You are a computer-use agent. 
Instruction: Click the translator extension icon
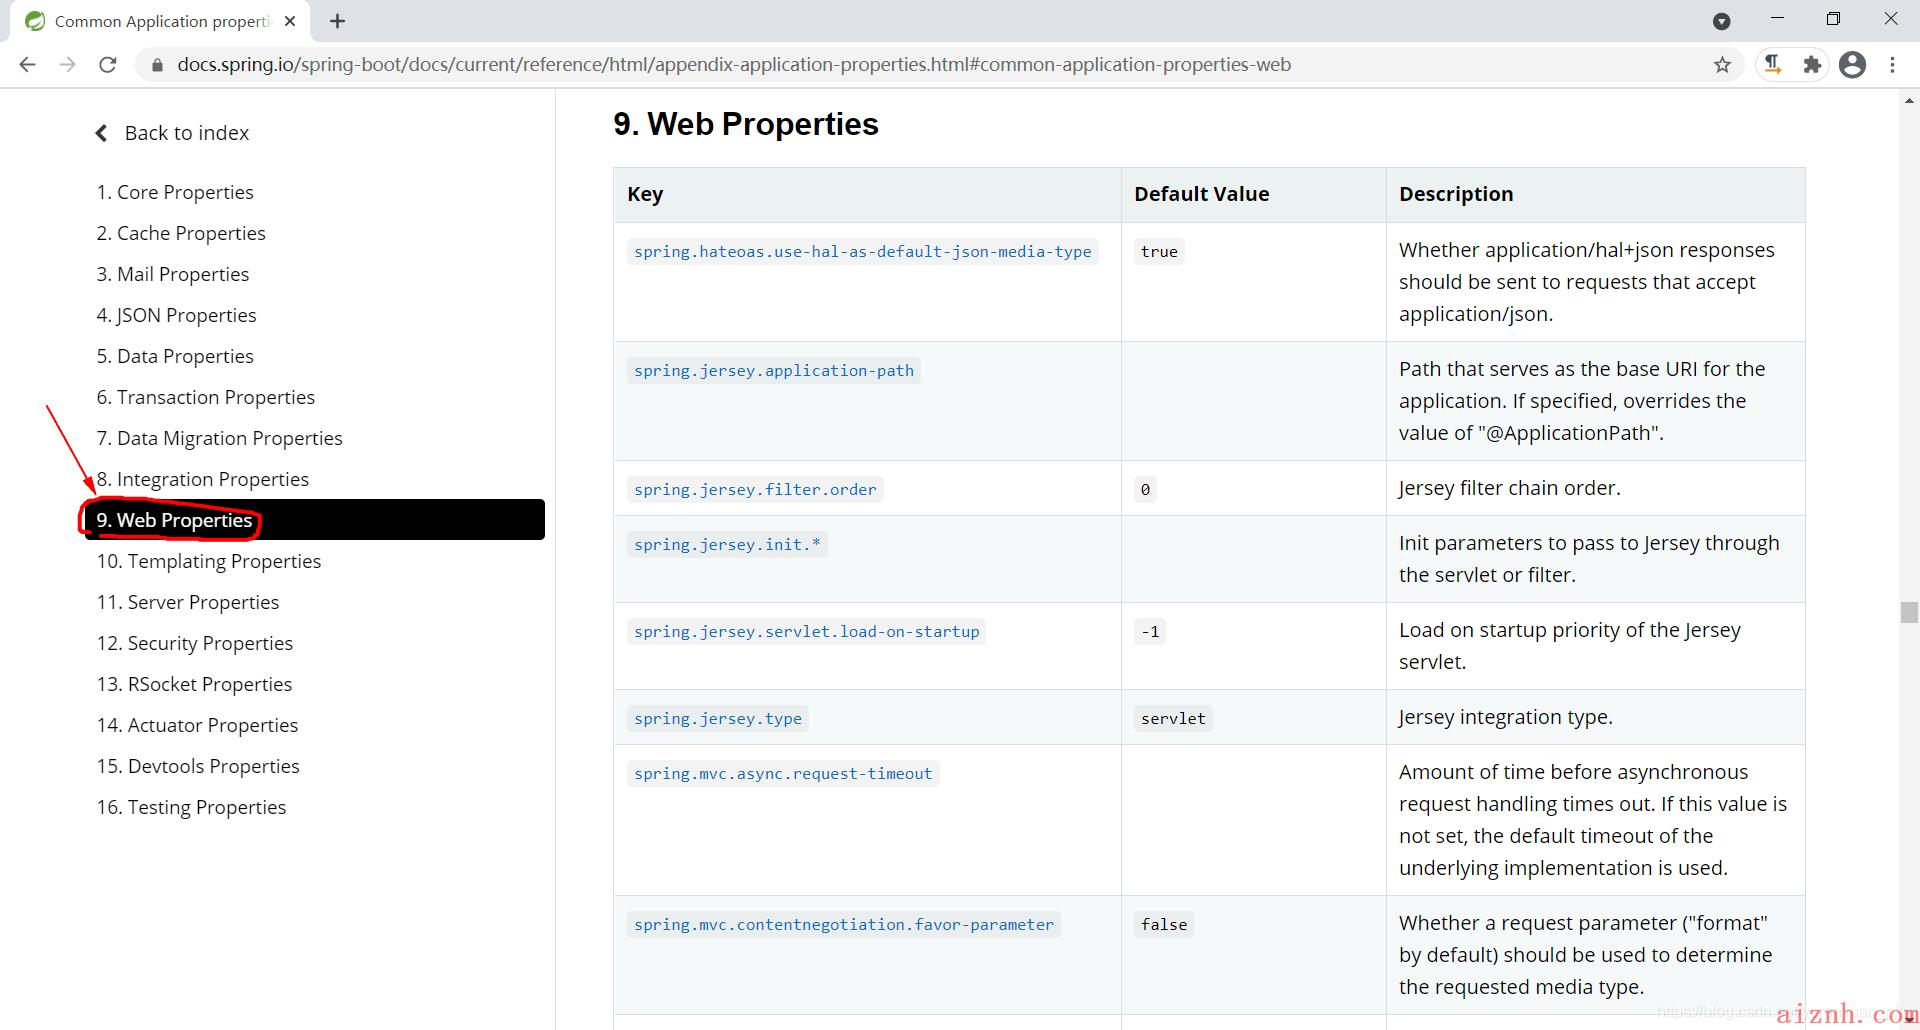(1772, 65)
